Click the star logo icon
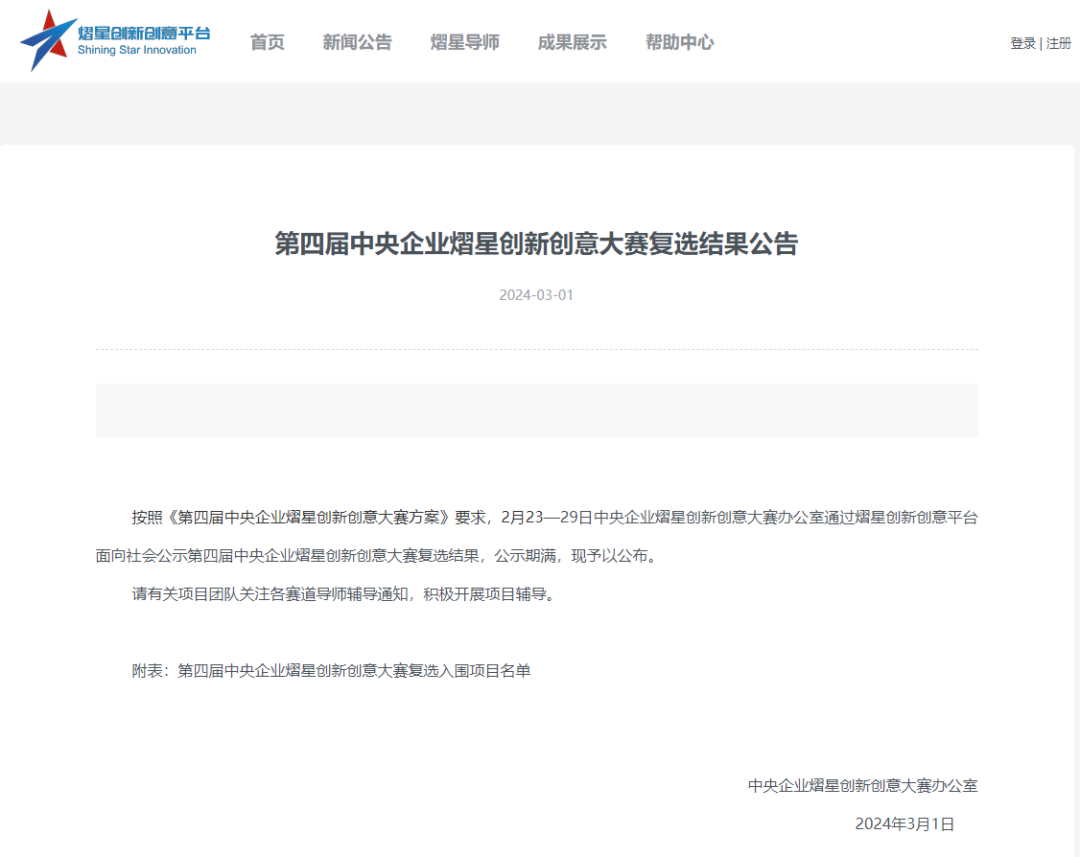This screenshot has height=857, width=1080. pos(48,40)
